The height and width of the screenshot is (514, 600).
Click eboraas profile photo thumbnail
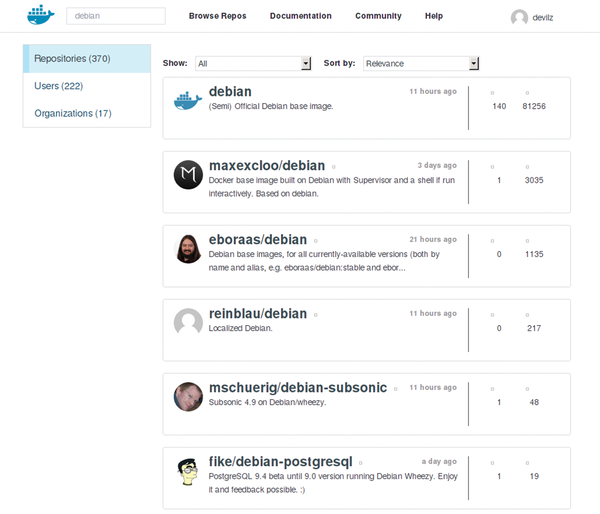(188, 249)
